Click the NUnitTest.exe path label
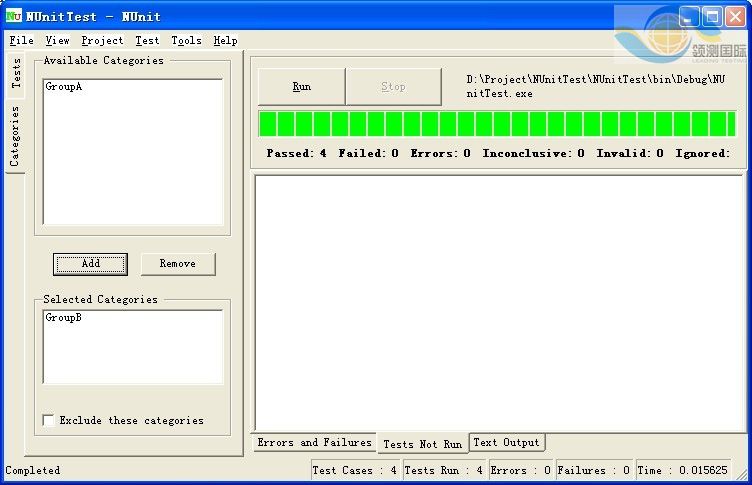The image size is (752, 485). coord(596,86)
